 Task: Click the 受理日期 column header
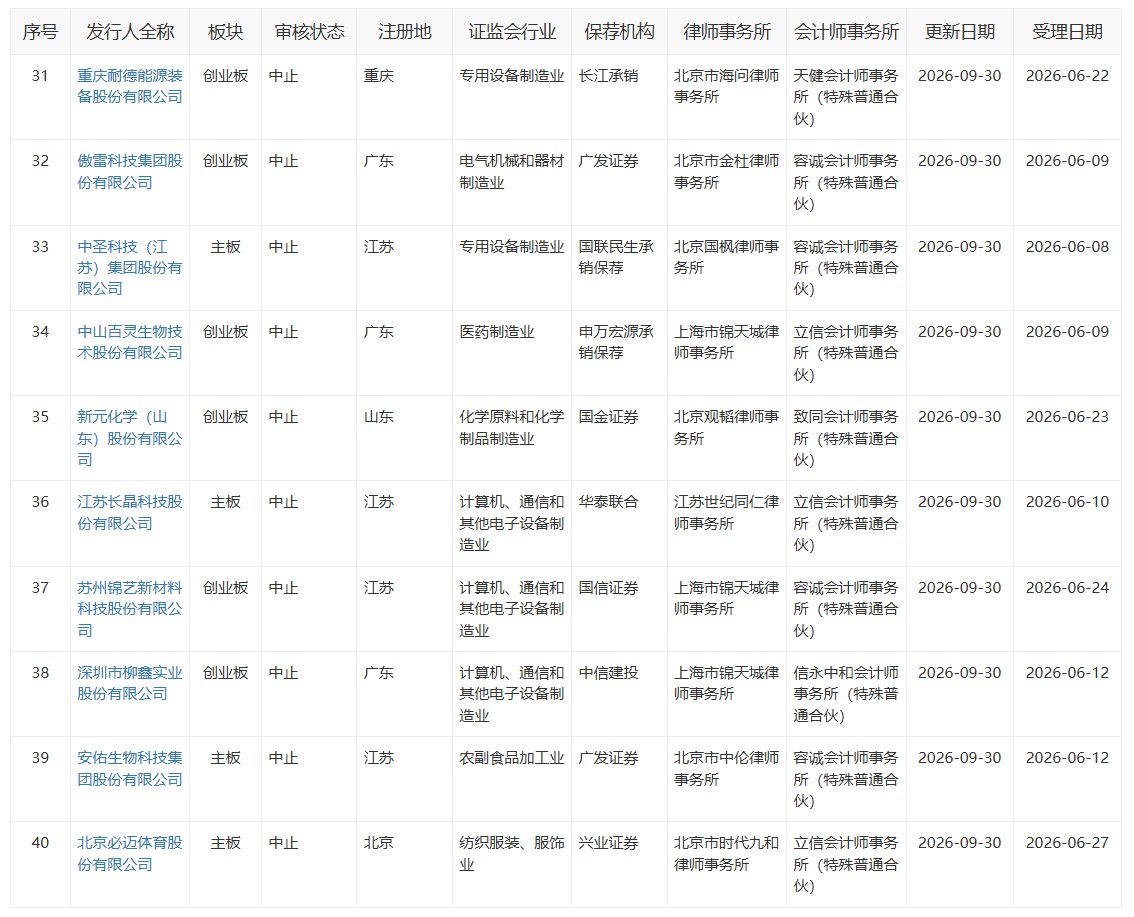coord(1067,32)
